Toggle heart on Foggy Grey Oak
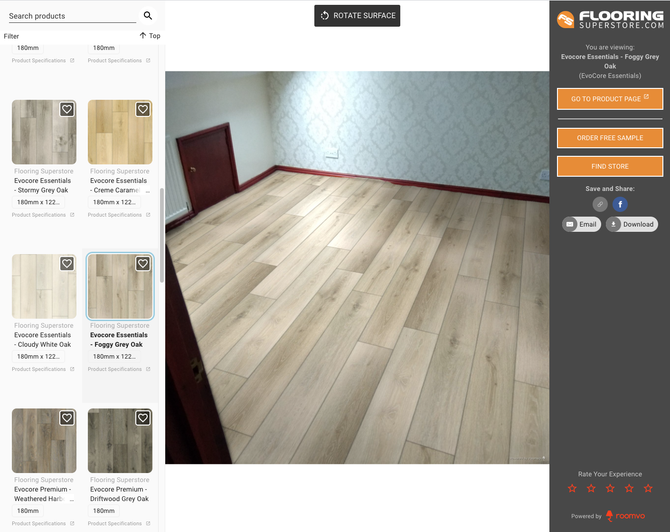The width and height of the screenshot is (670, 532). click(x=143, y=264)
